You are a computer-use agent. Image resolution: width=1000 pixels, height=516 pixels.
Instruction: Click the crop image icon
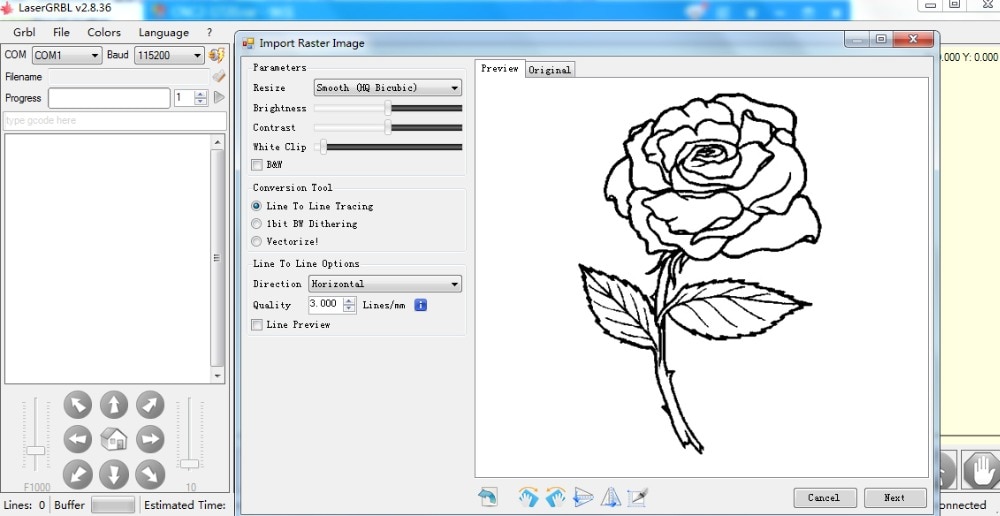tap(638, 496)
